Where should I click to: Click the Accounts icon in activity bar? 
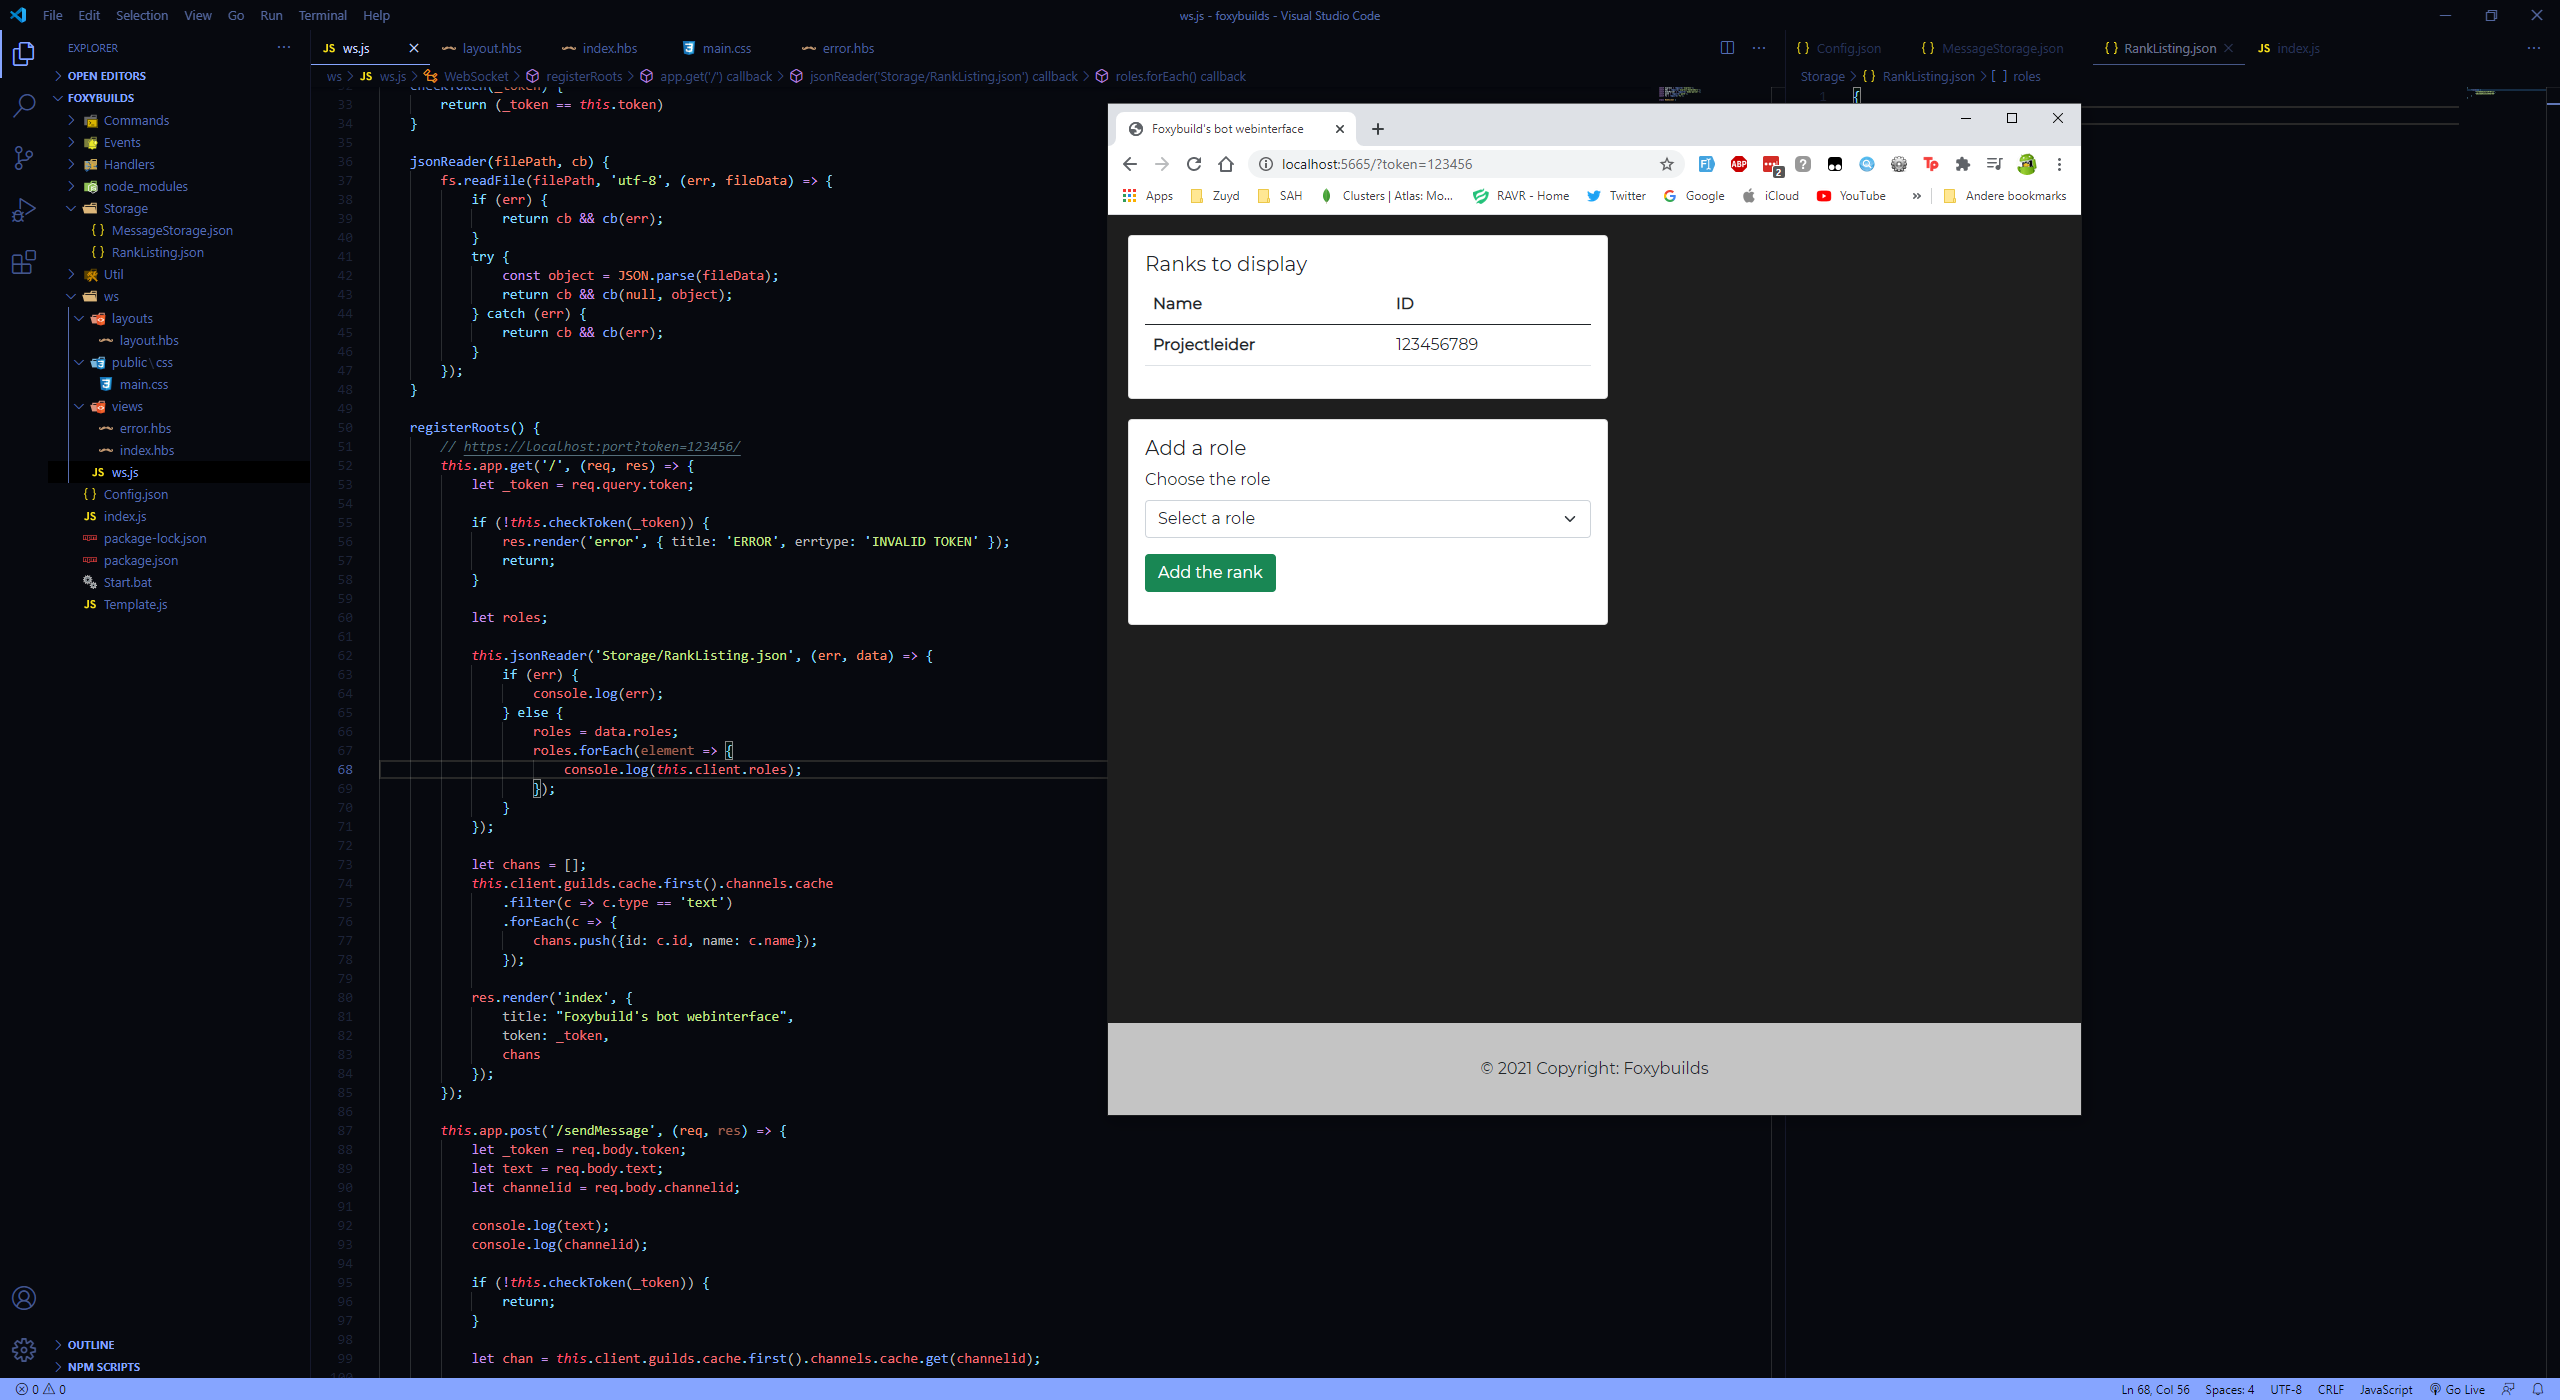point(24,1298)
